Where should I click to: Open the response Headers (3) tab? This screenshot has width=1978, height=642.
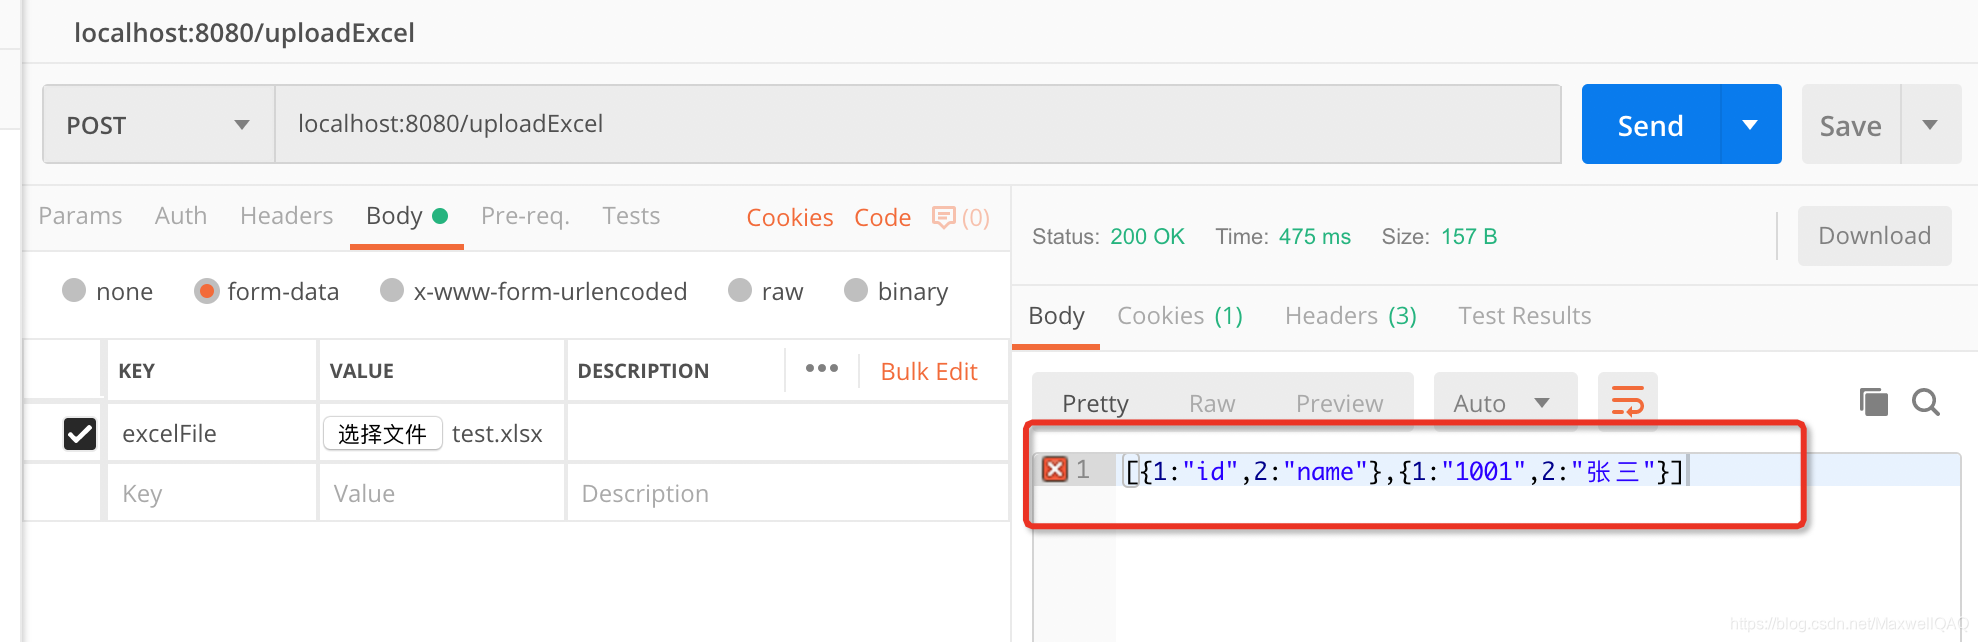[x=1351, y=316]
